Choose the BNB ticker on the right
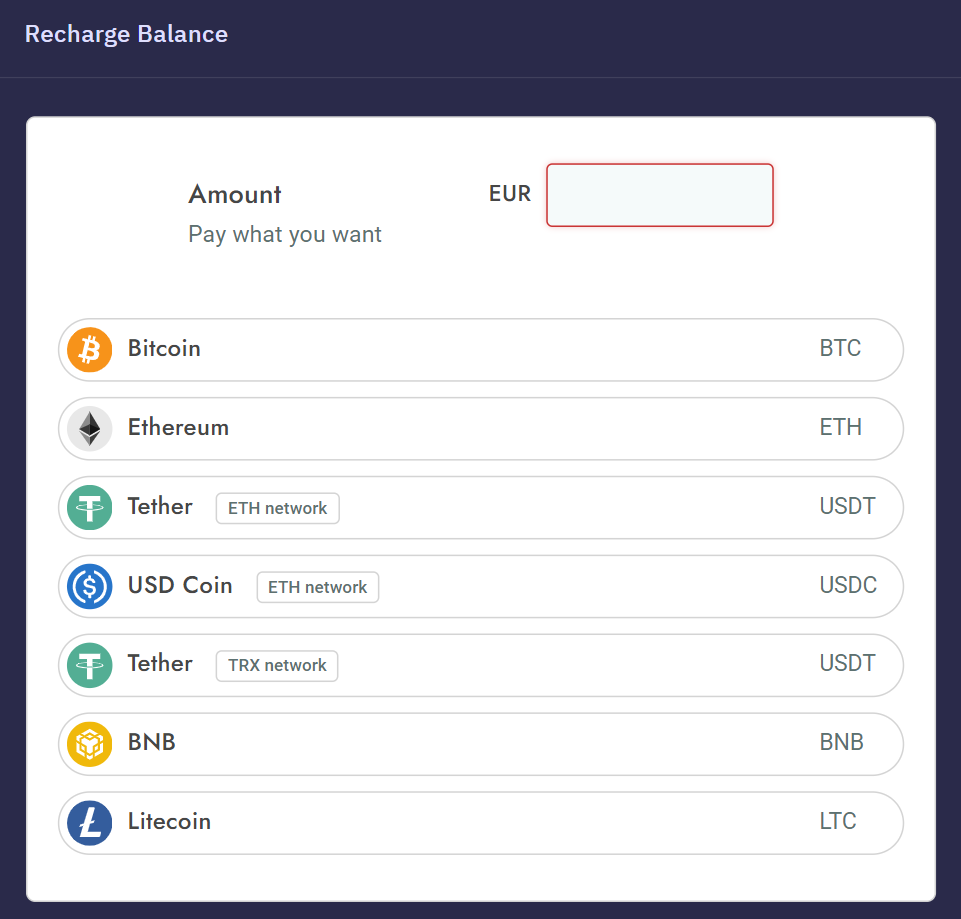 [841, 742]
